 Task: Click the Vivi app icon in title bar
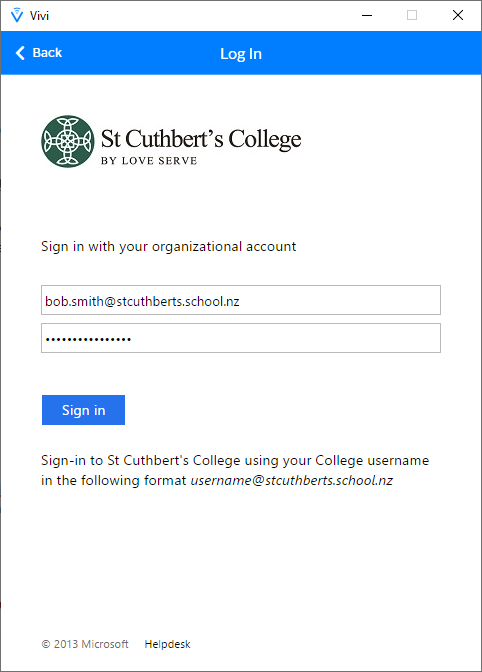click(17, 15)
